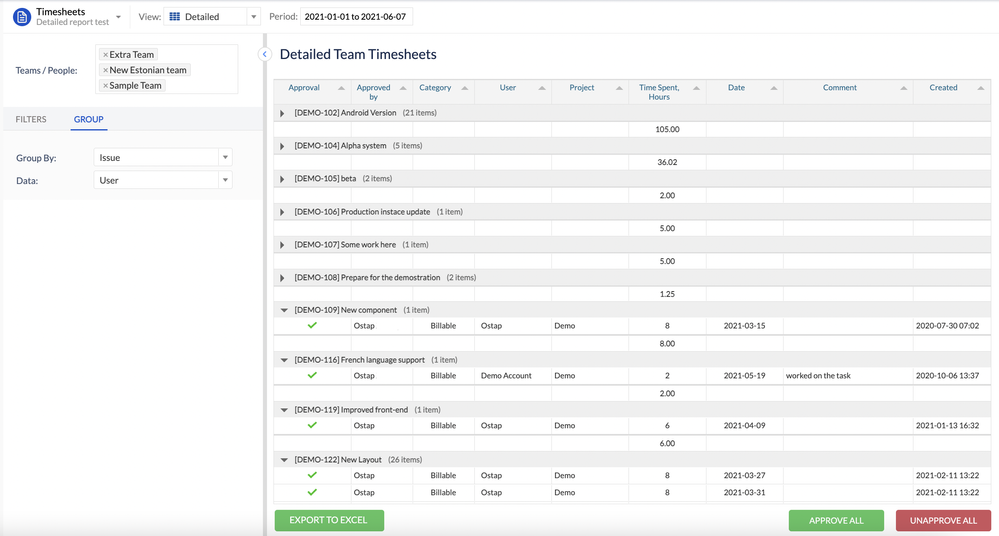Viewport: 999px width, 536px height.
Task: Click the EXPORT TO EXCEL button
Action: (329, 520)
